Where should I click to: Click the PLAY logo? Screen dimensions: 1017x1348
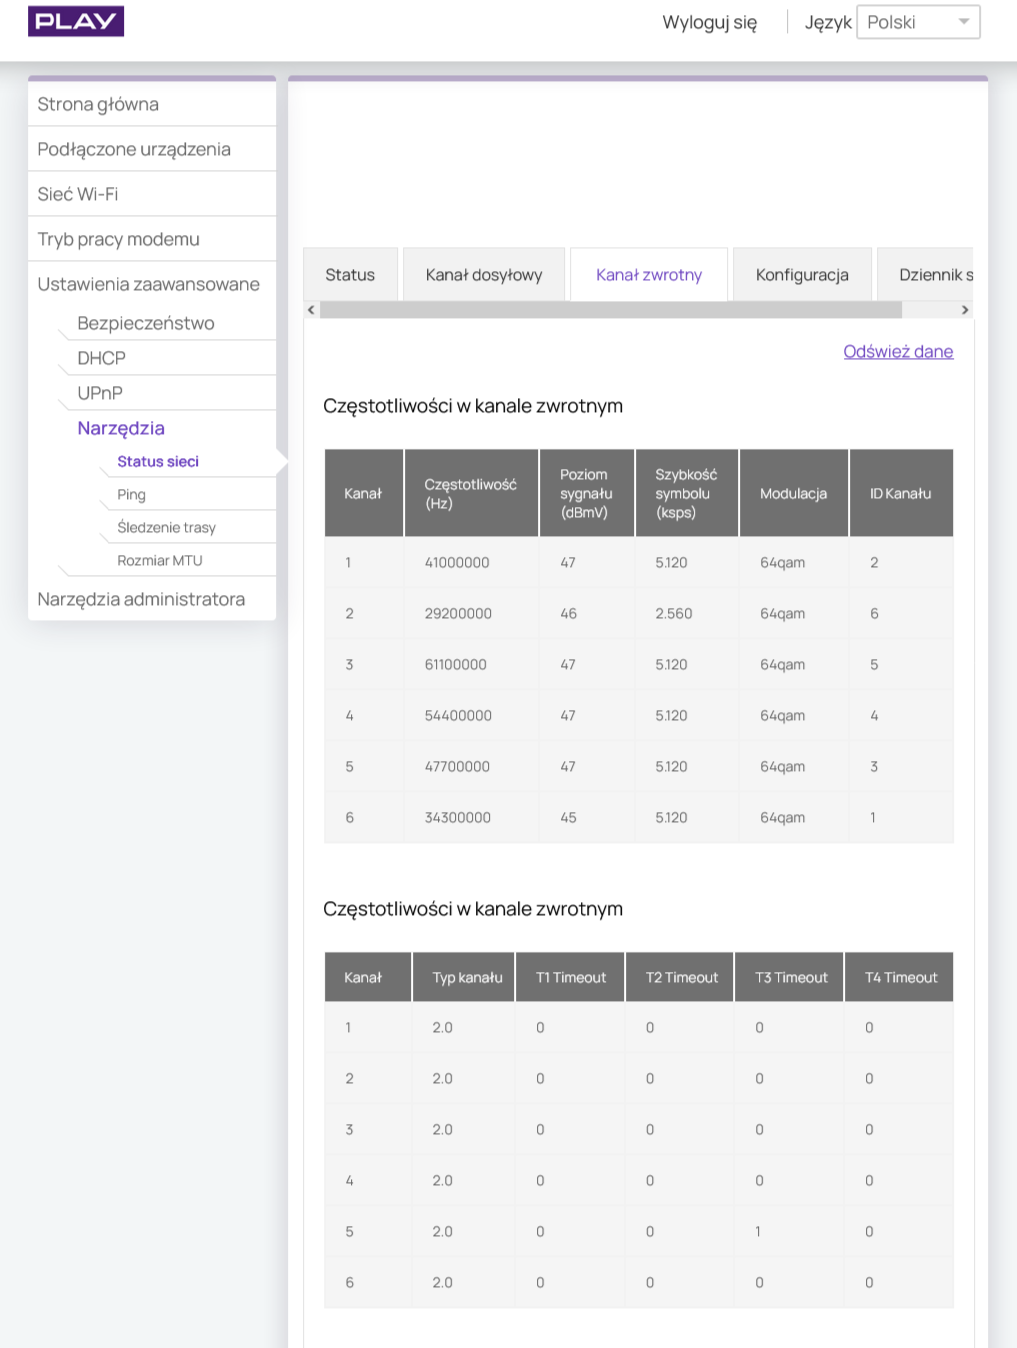pos(76,21)
